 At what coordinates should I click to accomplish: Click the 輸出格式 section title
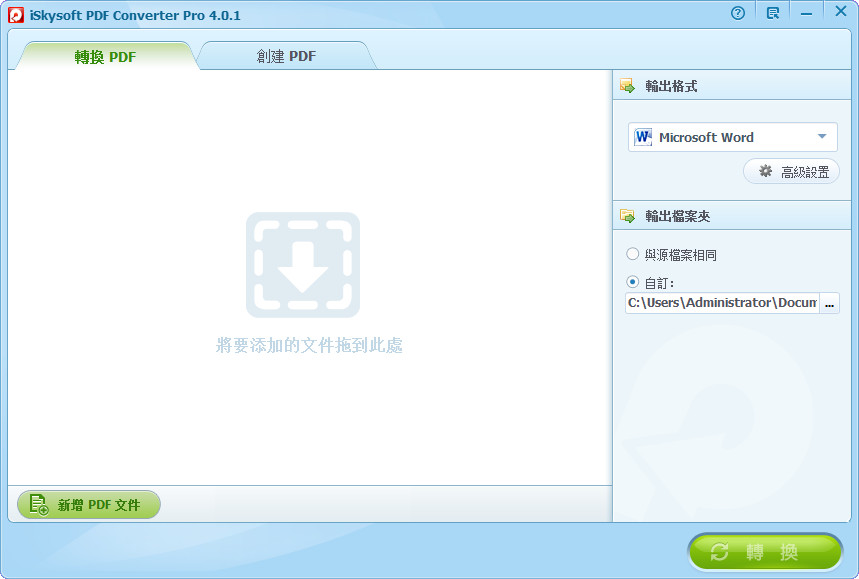coord(671,86)
